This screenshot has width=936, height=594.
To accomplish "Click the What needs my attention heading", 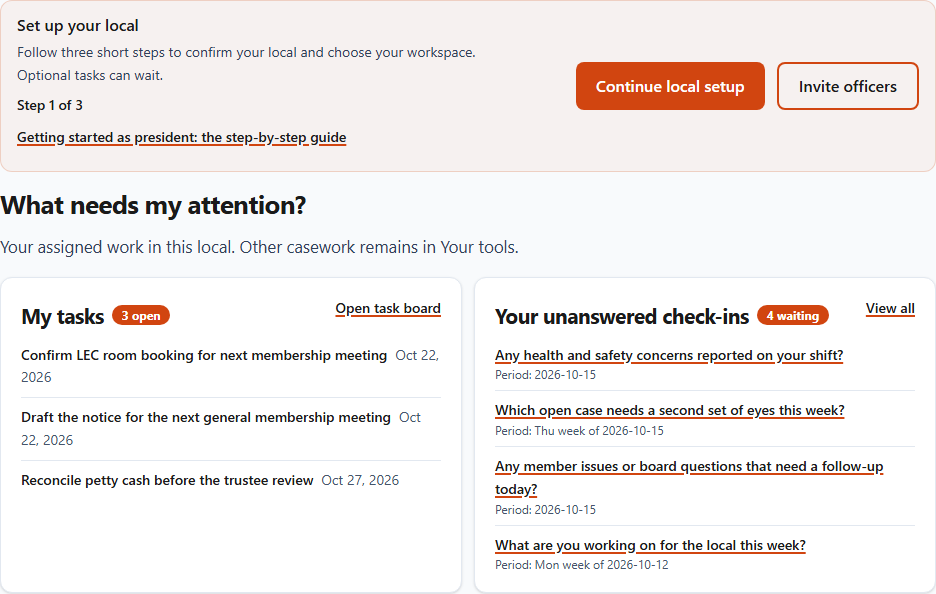I will point(153,205).
